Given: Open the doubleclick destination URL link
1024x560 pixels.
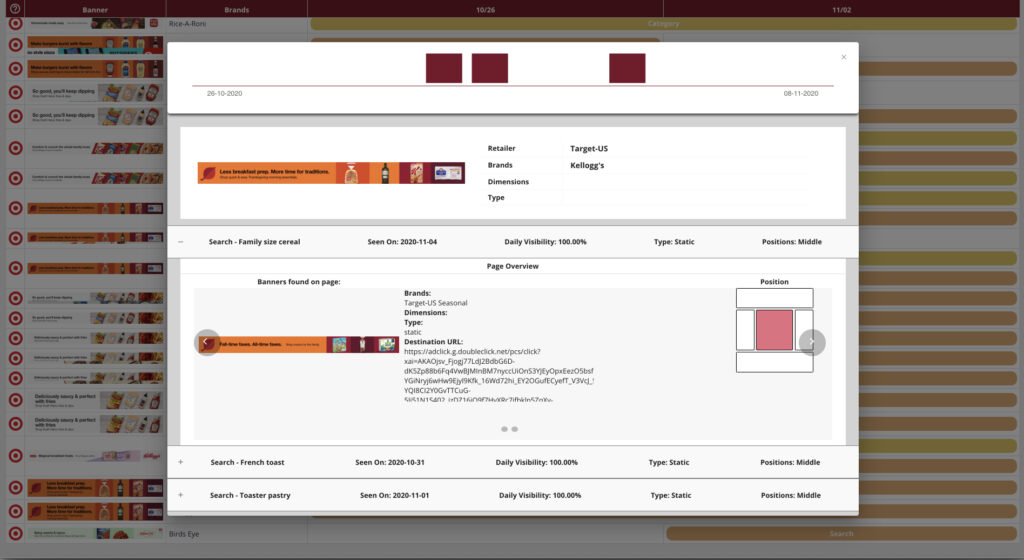Looking at the screenshot, I should 498,375.
